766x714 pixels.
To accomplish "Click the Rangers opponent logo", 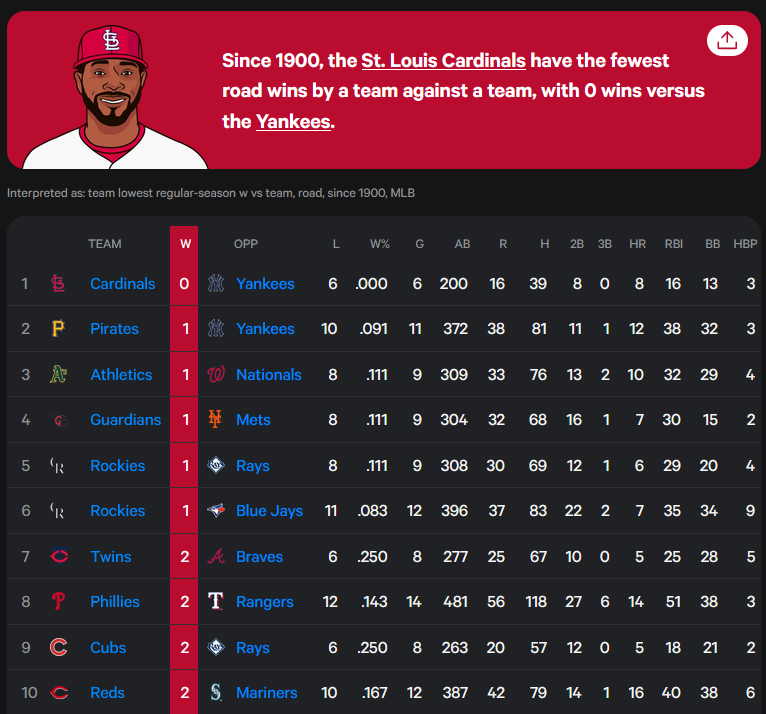I will click(x=215, y=601).
